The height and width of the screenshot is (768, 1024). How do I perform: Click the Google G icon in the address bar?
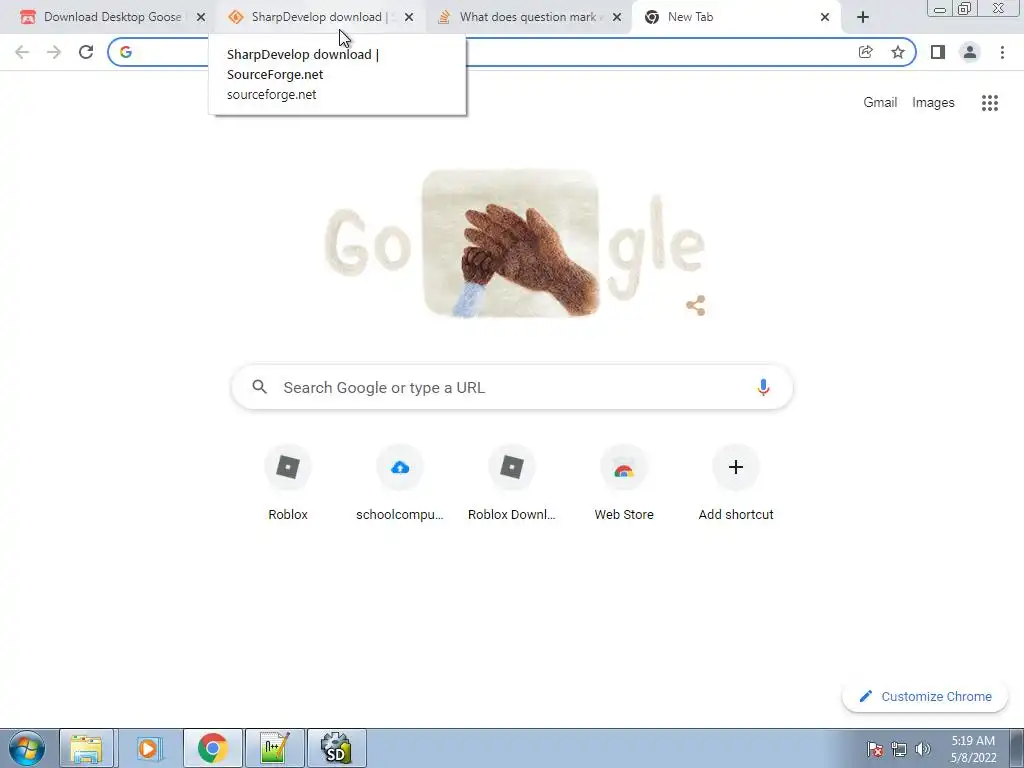[126, 52]
